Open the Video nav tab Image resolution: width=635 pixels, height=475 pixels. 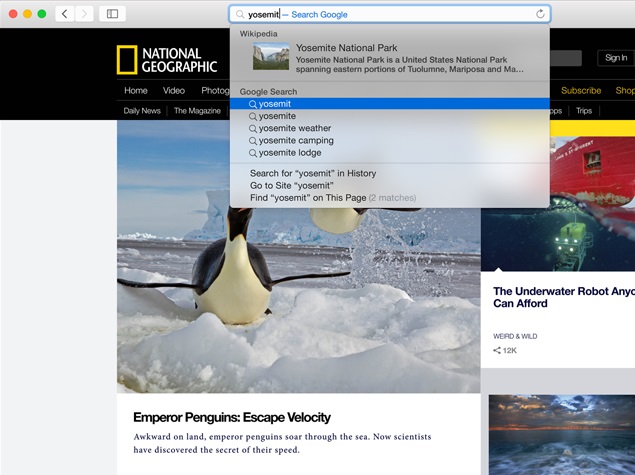[174, 91]
